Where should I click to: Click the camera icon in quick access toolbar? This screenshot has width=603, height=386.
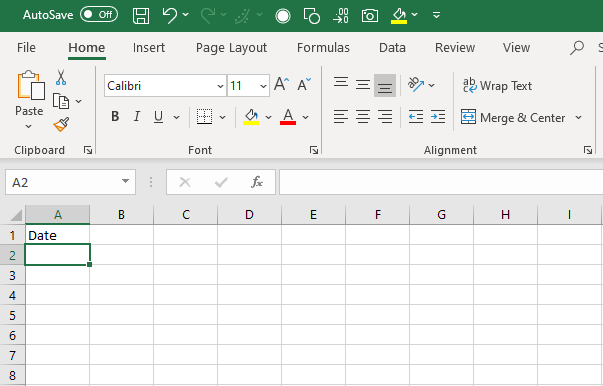370,16
